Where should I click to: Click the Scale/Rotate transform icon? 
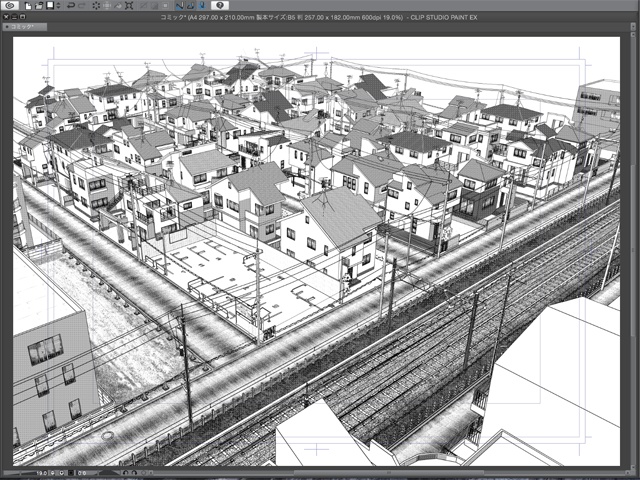click(x=129, y=6)
